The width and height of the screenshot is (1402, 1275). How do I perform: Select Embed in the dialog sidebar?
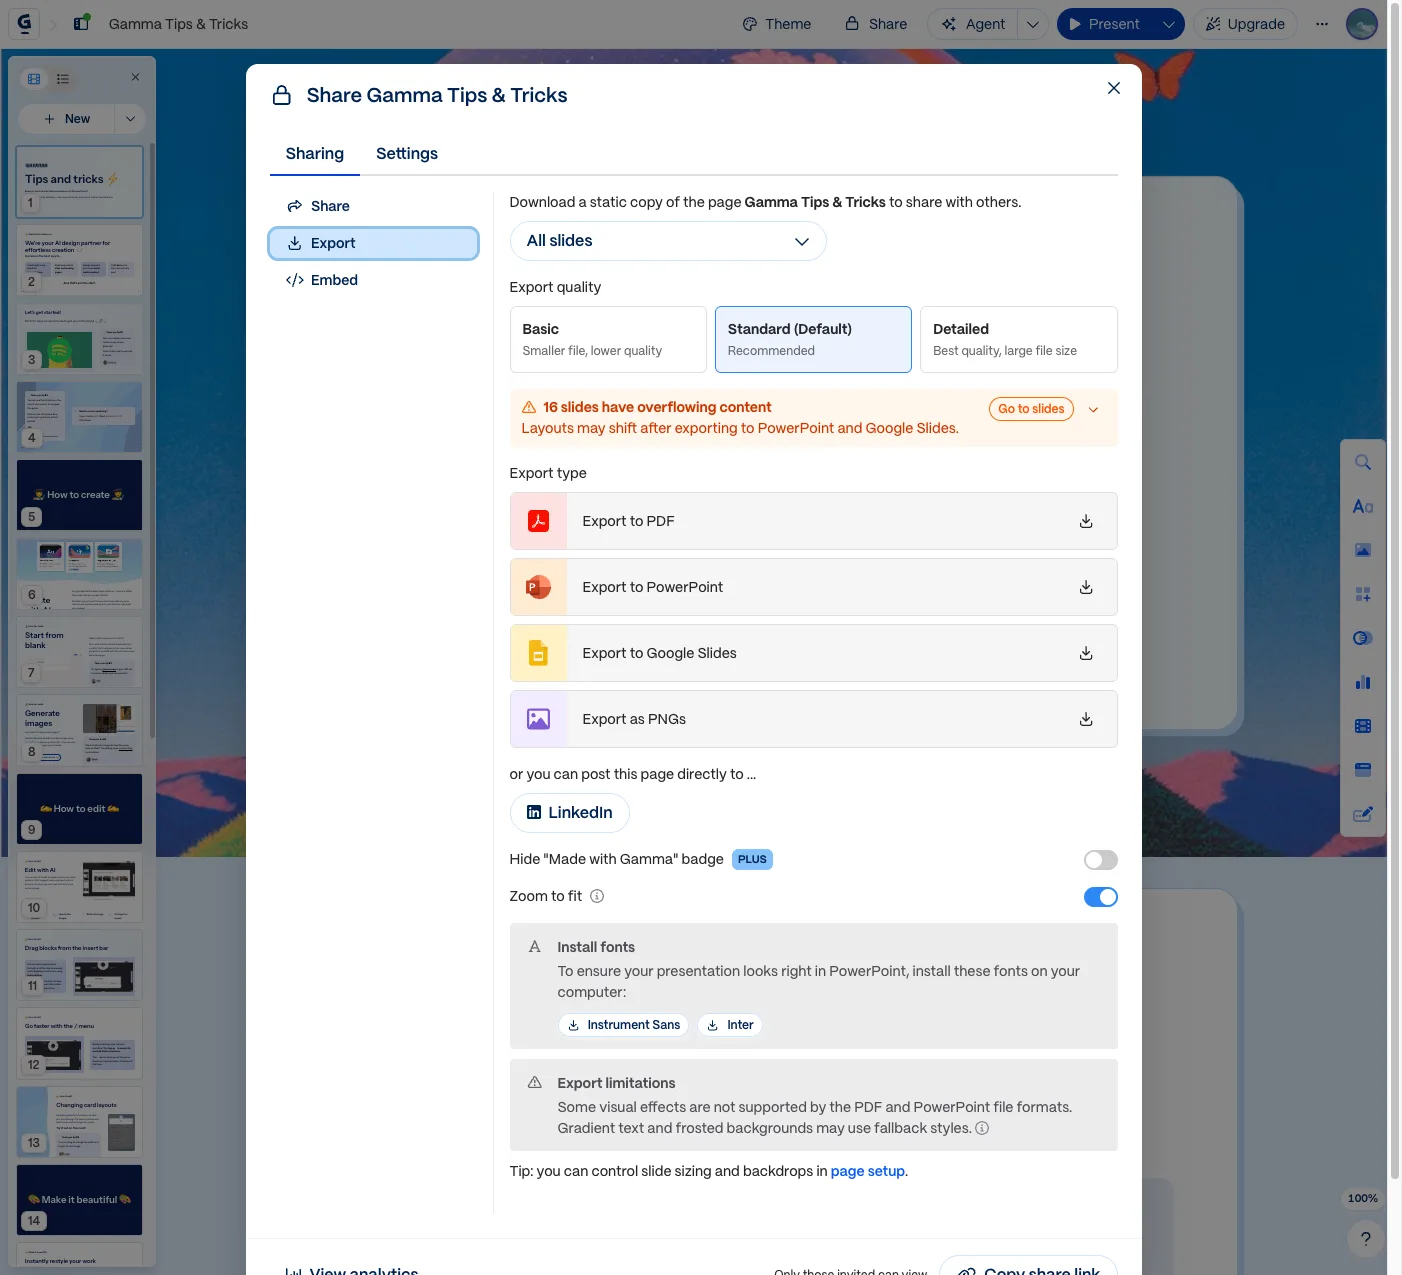(x=373, y=280)
